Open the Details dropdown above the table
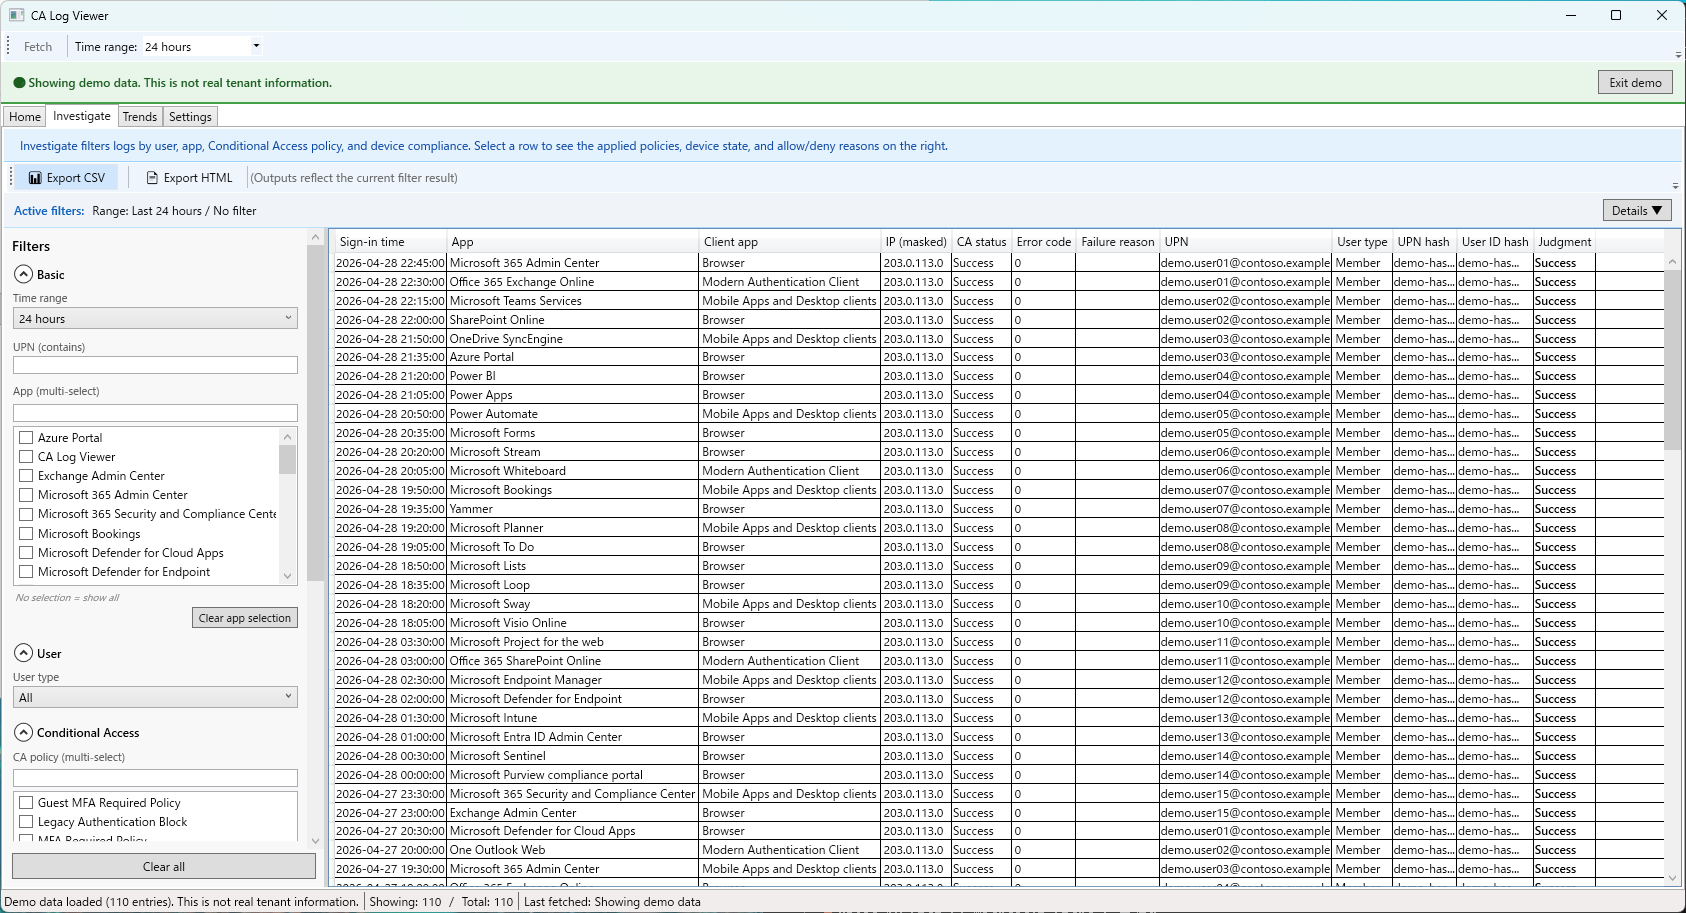This screenshot has height=913, width=1686. (x=1637, y=211)
